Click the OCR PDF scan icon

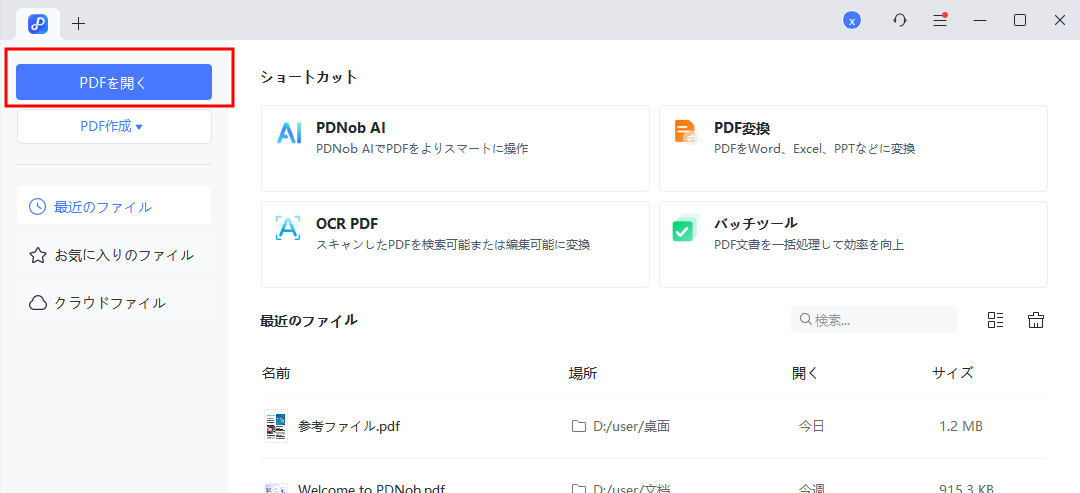pyautogui.click(x=288, y=228)
